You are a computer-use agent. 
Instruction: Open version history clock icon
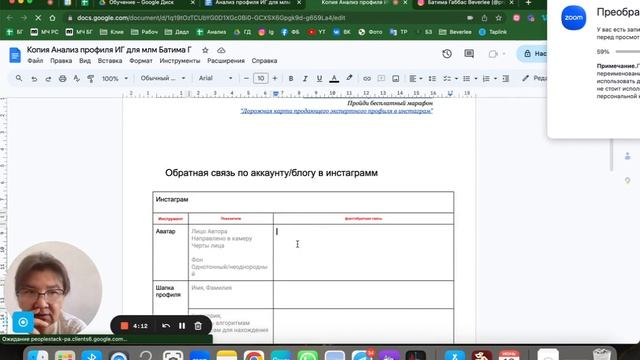pos(447,53)
